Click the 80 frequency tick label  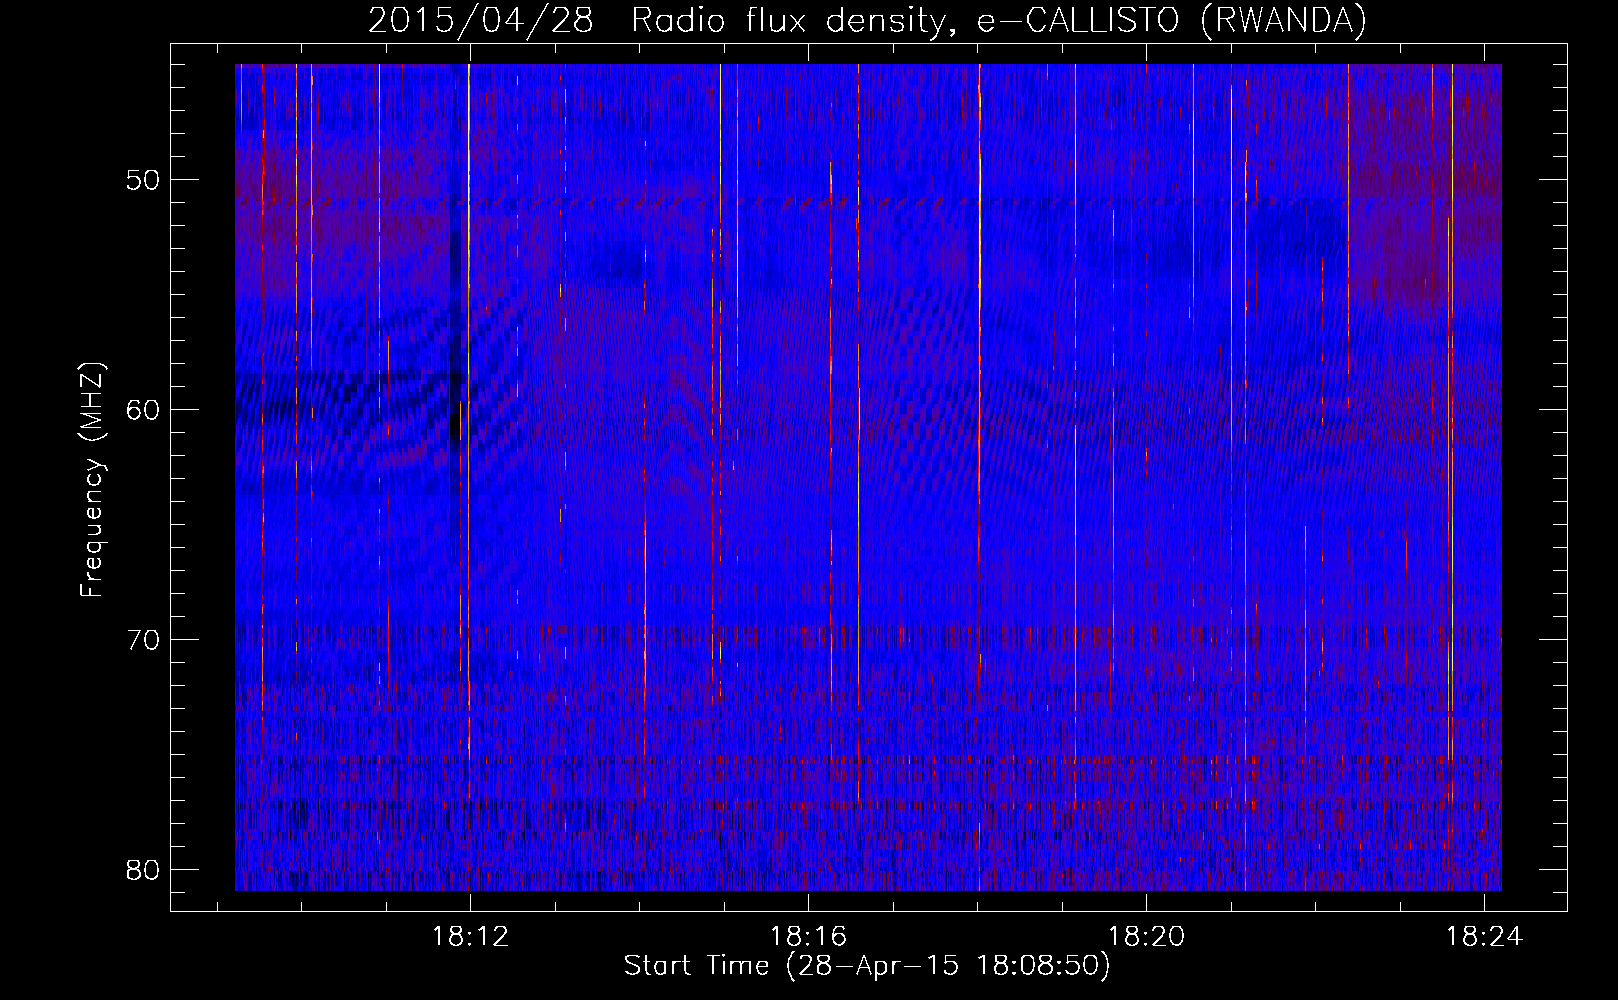click(143, 870)
